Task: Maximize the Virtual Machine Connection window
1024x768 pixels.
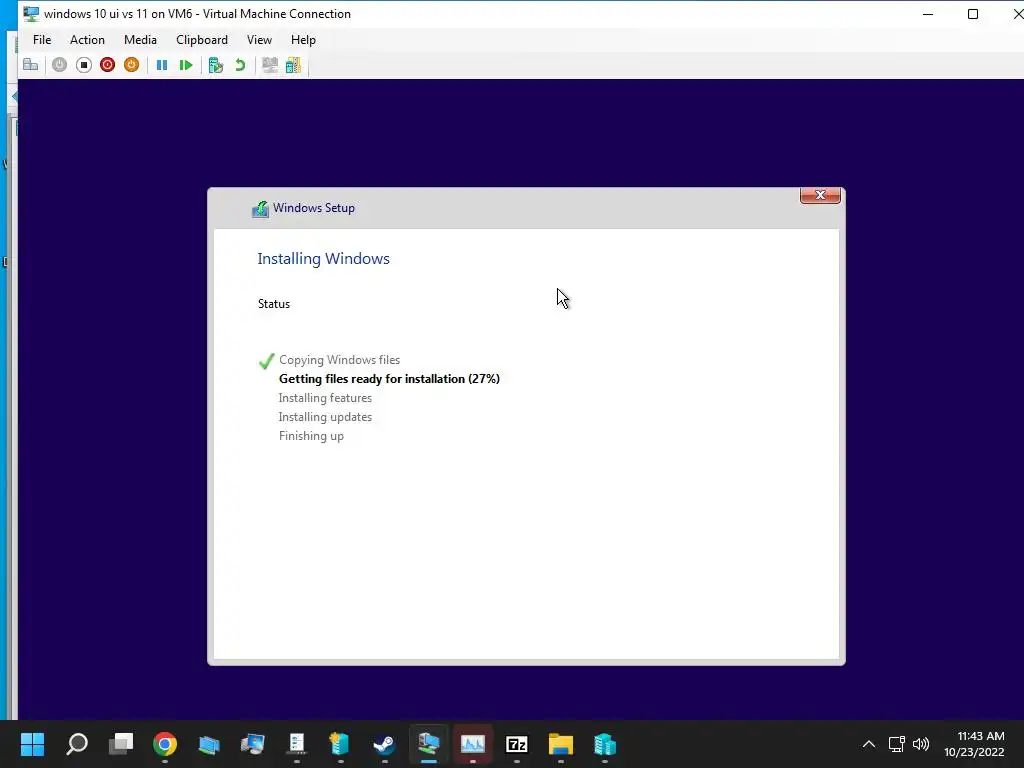Action: coord(972,14)
